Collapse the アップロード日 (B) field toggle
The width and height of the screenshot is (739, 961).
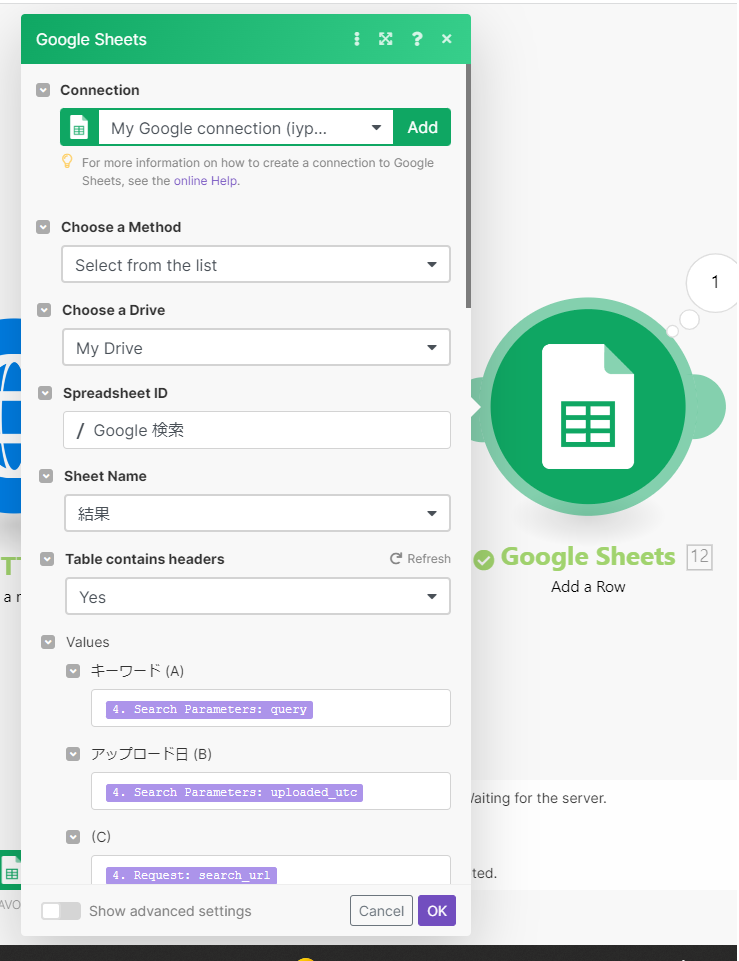(x=73, y=754)
